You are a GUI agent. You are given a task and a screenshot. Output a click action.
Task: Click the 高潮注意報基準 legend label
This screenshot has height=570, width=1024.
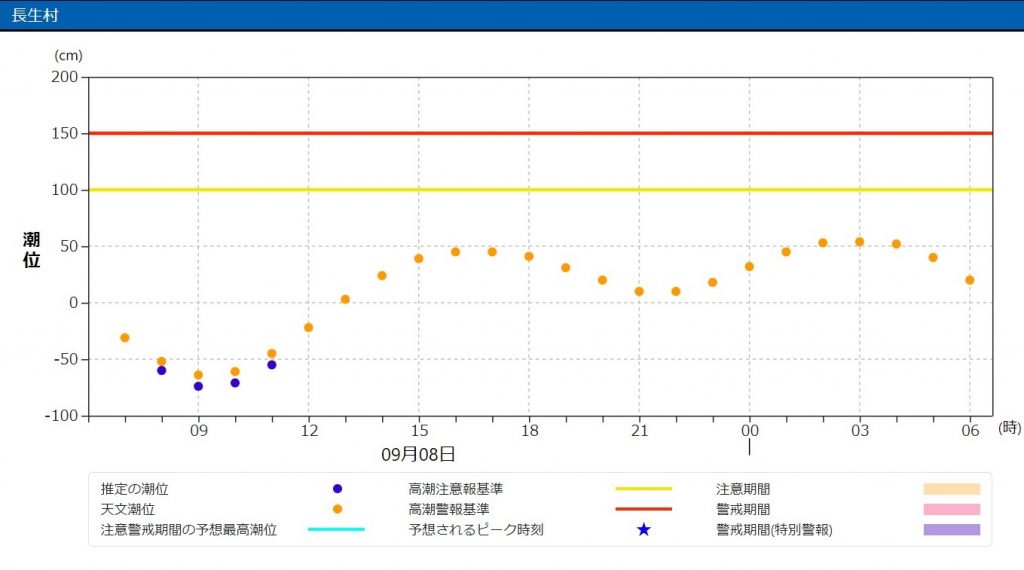(456, 488)
